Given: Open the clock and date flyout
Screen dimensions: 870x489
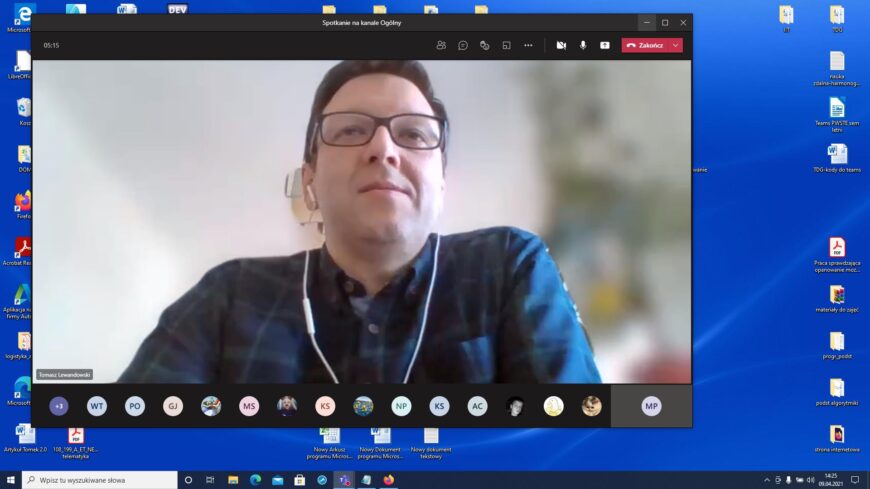Looking at the screenshot, I should 831,480.
